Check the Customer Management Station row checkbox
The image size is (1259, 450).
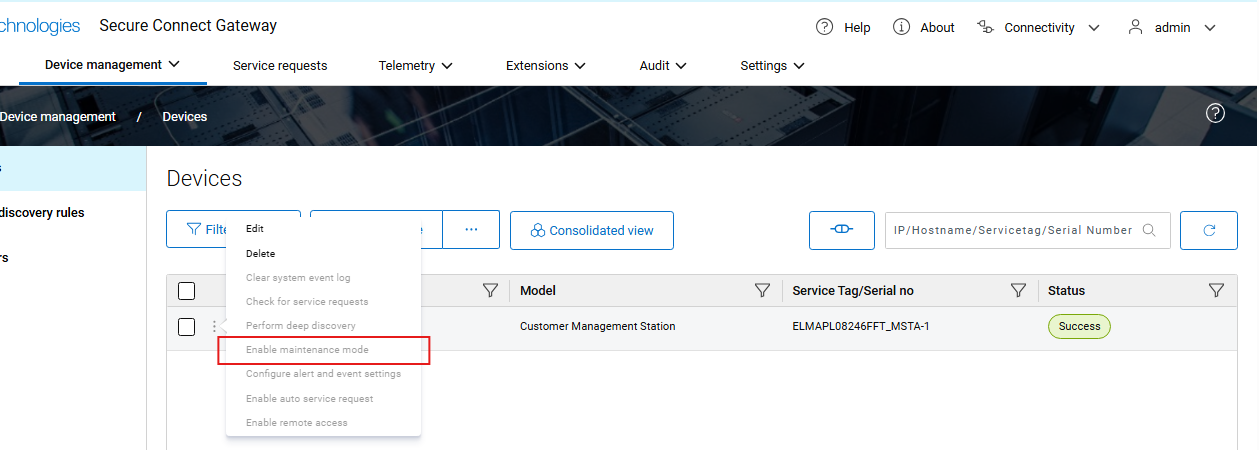click(186, 327)
